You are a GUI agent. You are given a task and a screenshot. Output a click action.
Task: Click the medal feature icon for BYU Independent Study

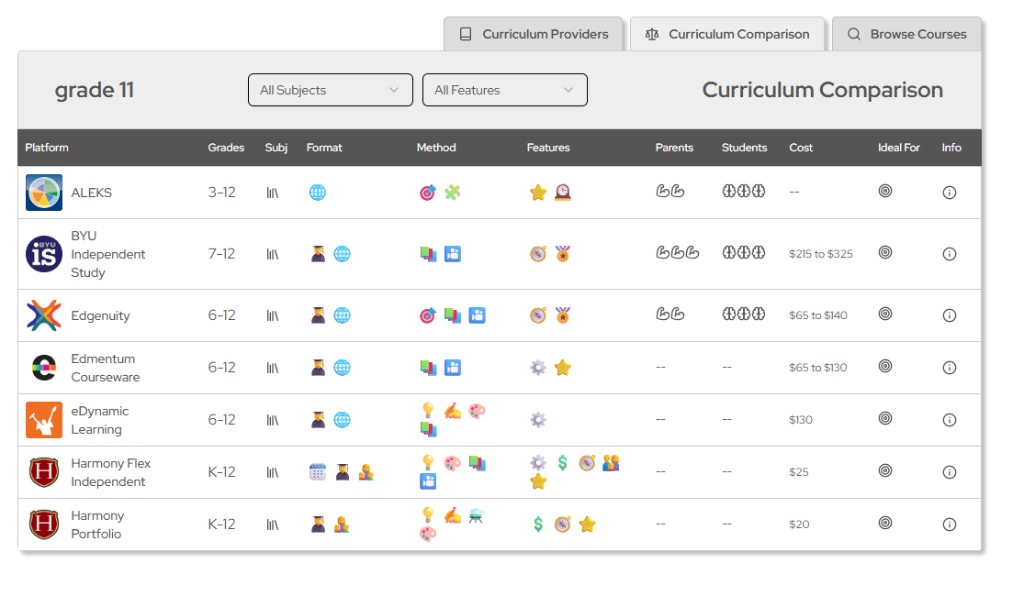(562, 253)
